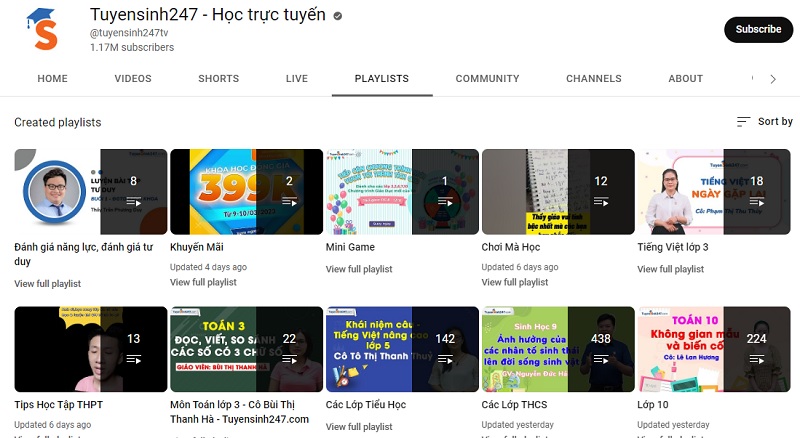
Task: Click playlist queue icon on Tiếng Việt lớp 3 thumbnail
Action: click(756, 201)
